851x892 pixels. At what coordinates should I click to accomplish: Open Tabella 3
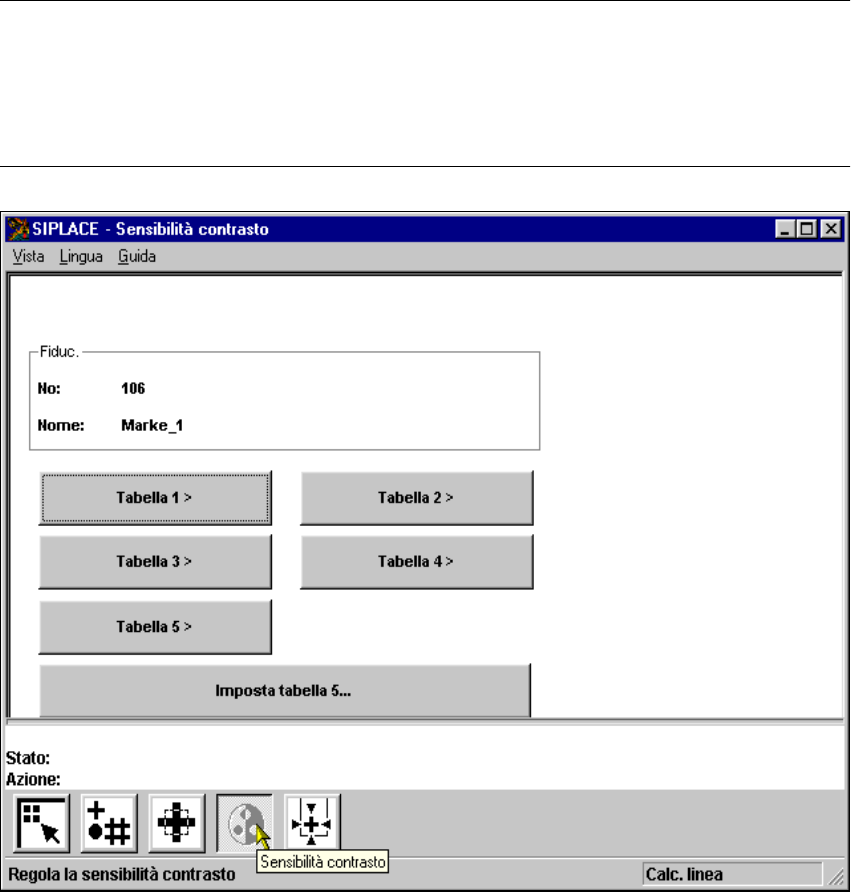(x=155, y=562)
